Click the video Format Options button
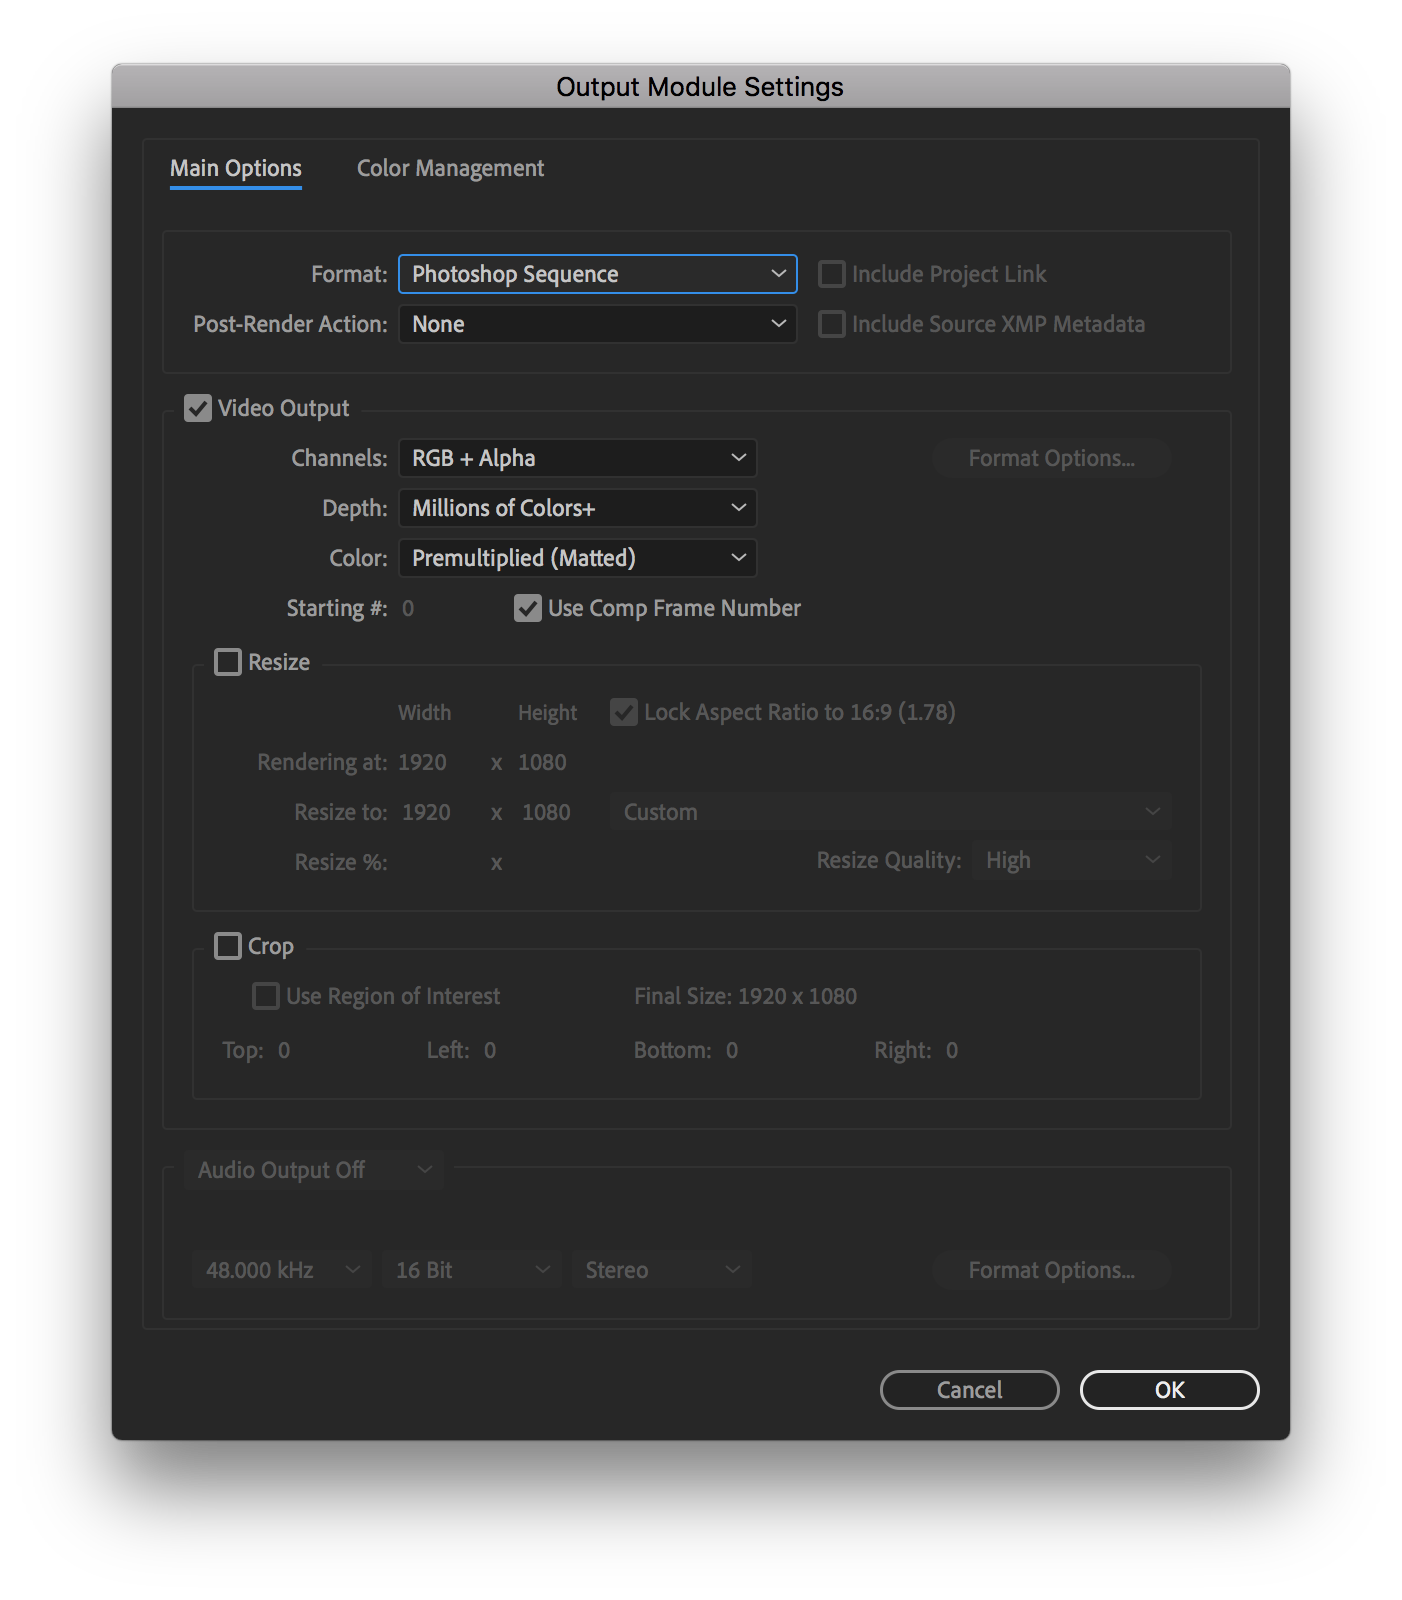This screenshot has width=1402, height=1600. click(x=1051, y=458)
